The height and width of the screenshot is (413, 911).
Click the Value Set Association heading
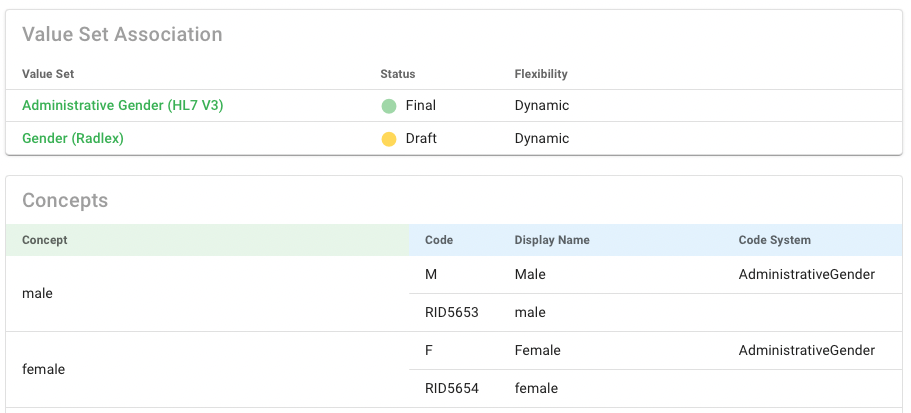click(122, 35)
